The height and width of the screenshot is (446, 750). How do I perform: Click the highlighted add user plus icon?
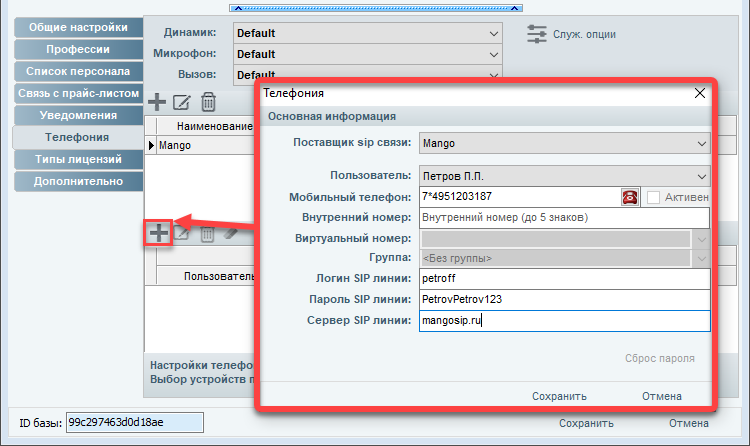158,233
